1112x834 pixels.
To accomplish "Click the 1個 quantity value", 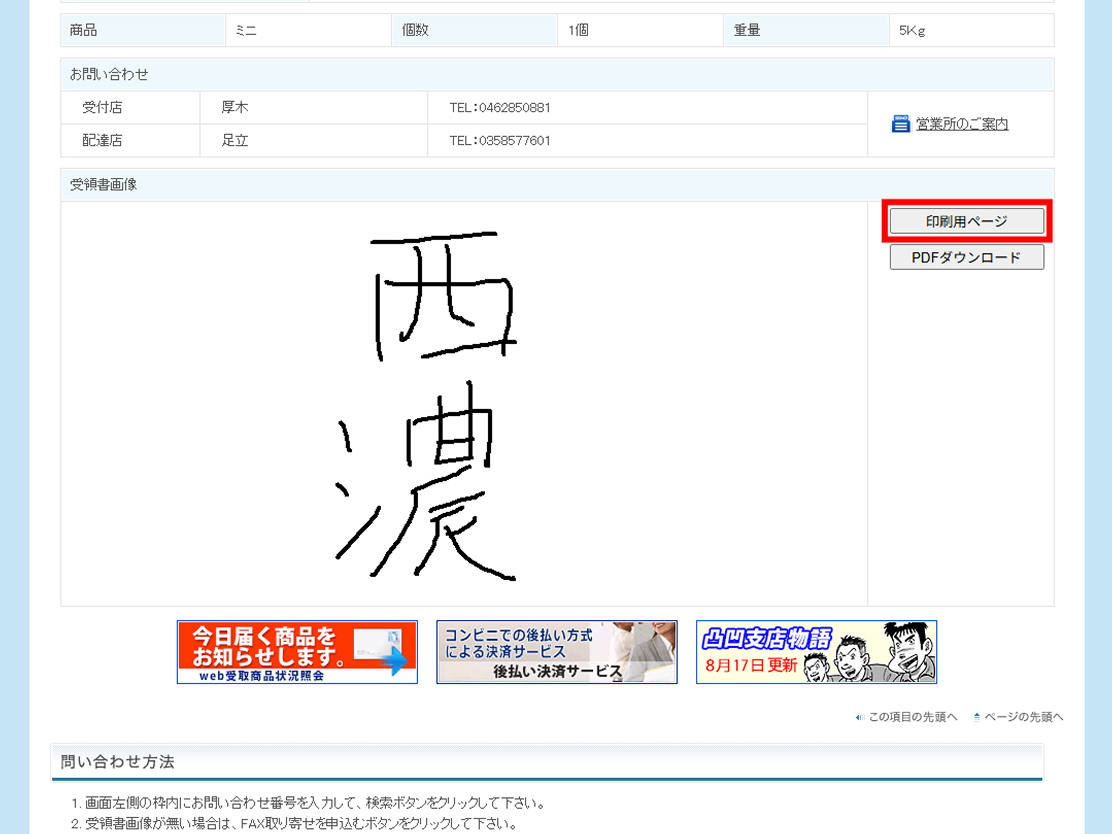I will coord(578,30).
